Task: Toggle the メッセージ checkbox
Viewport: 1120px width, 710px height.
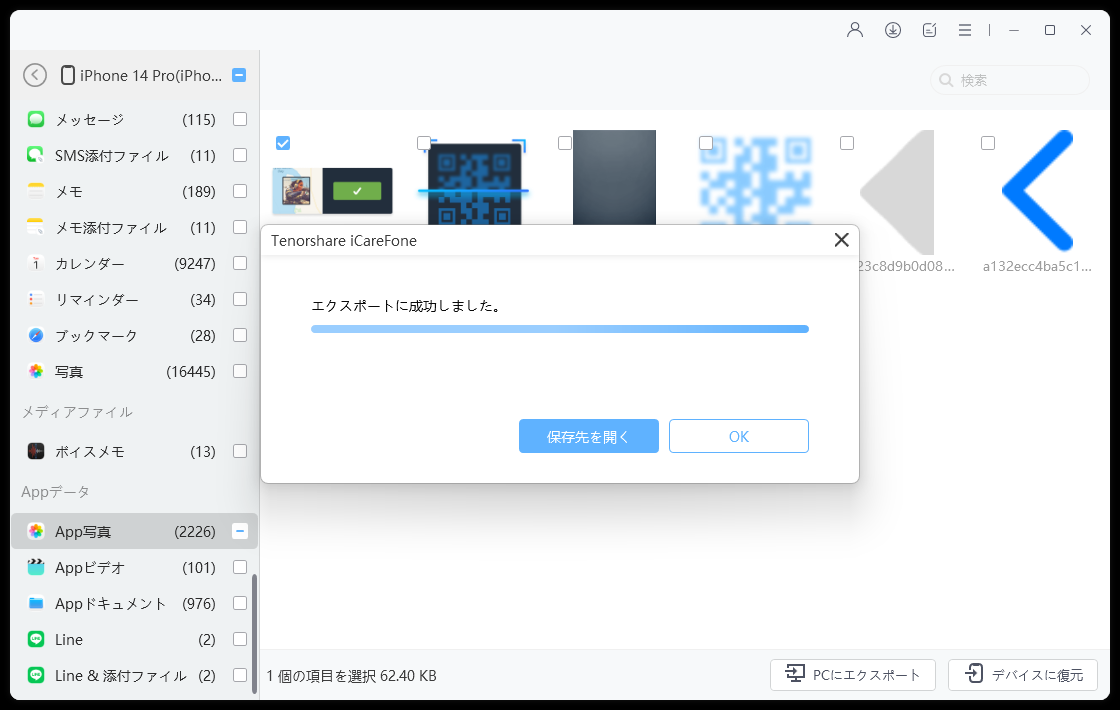Action: click(240, 119)
